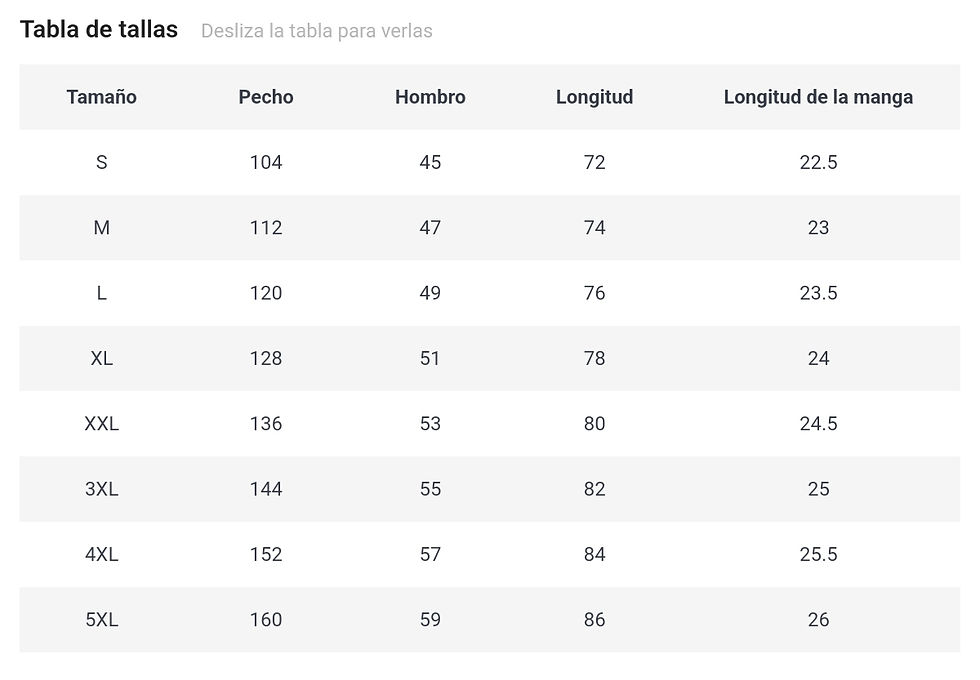Select the M size row label
Viewport: 980px width, 680px height.
tap(101, 228)
